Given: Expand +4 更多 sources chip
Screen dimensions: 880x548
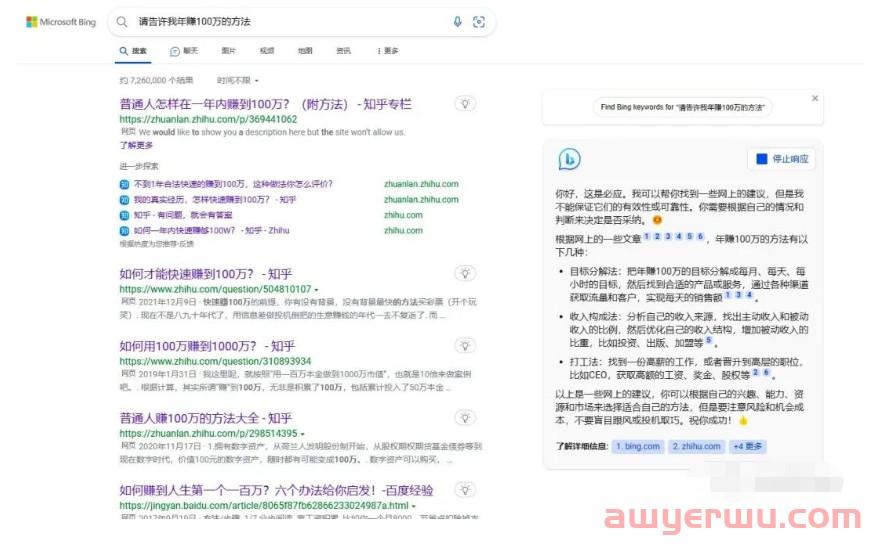Looking at the screenshot, I should [748, 446].
